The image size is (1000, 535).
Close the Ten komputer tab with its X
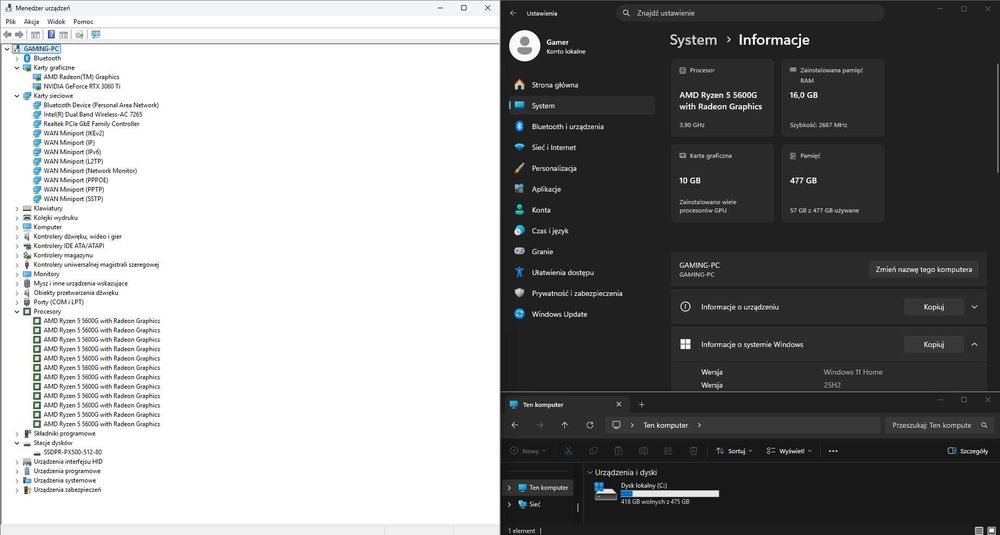(618, 404)
